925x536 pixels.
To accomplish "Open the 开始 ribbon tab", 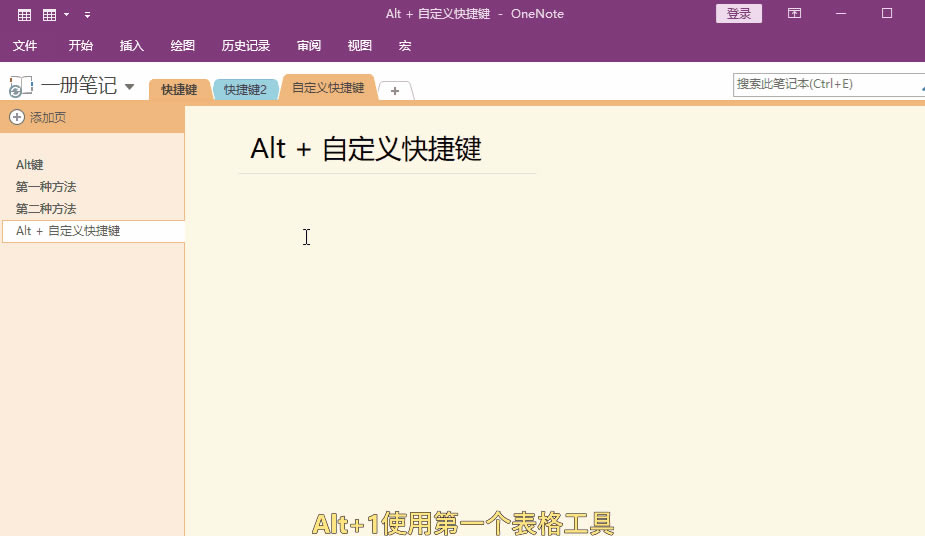I will 81,46.
